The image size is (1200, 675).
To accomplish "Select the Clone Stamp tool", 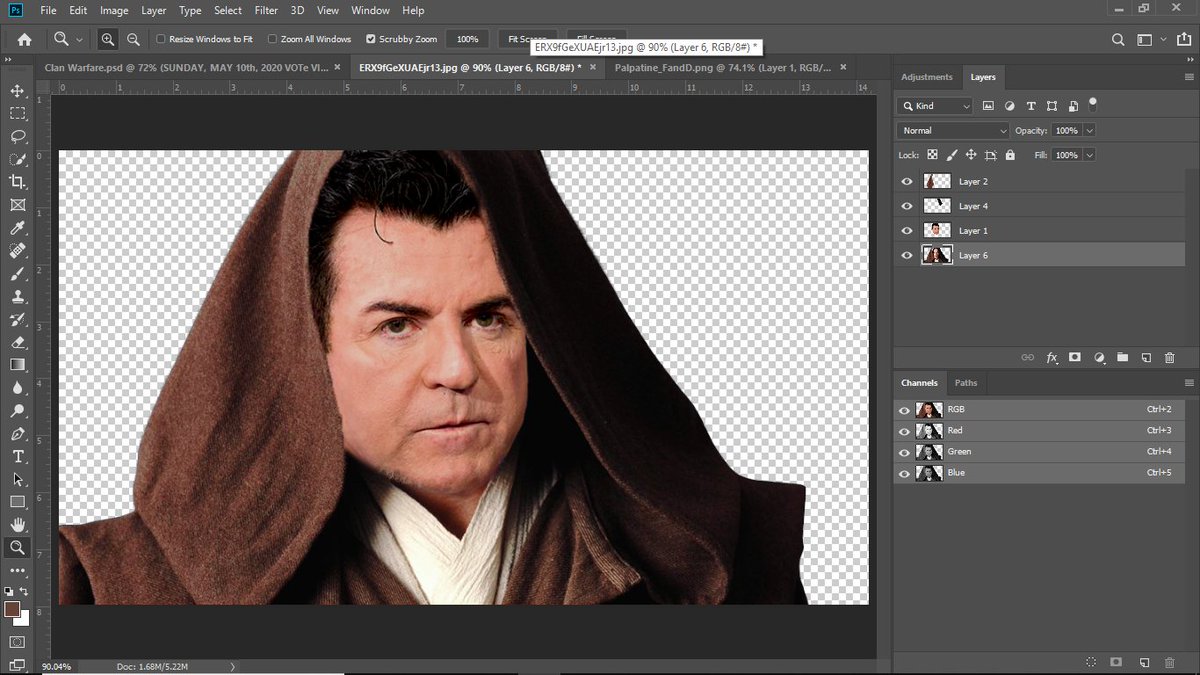I will [17, 296].
